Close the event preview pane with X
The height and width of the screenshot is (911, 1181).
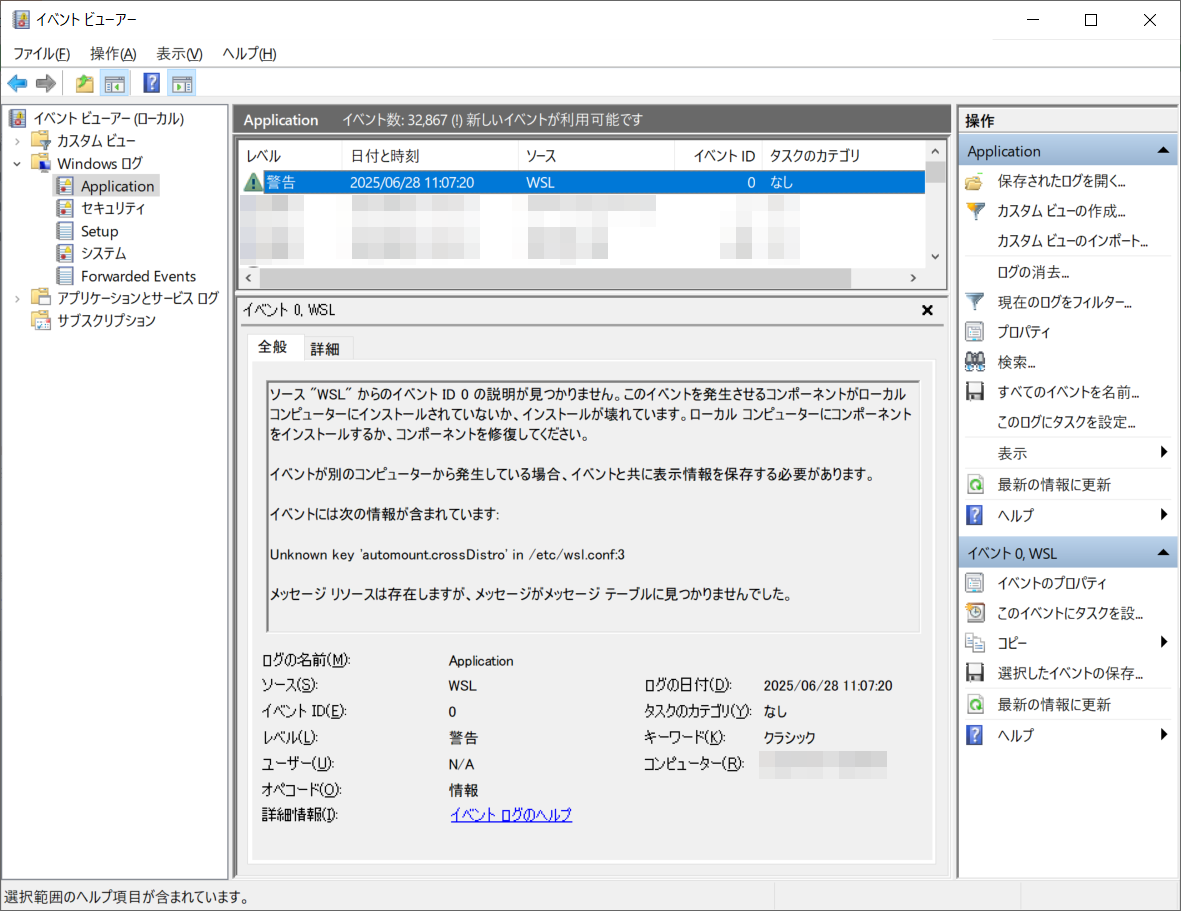(x=927, y=310)
